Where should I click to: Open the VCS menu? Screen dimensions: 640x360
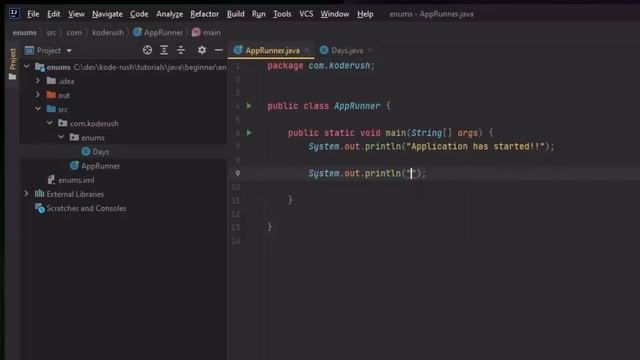[x=306, y=14]
